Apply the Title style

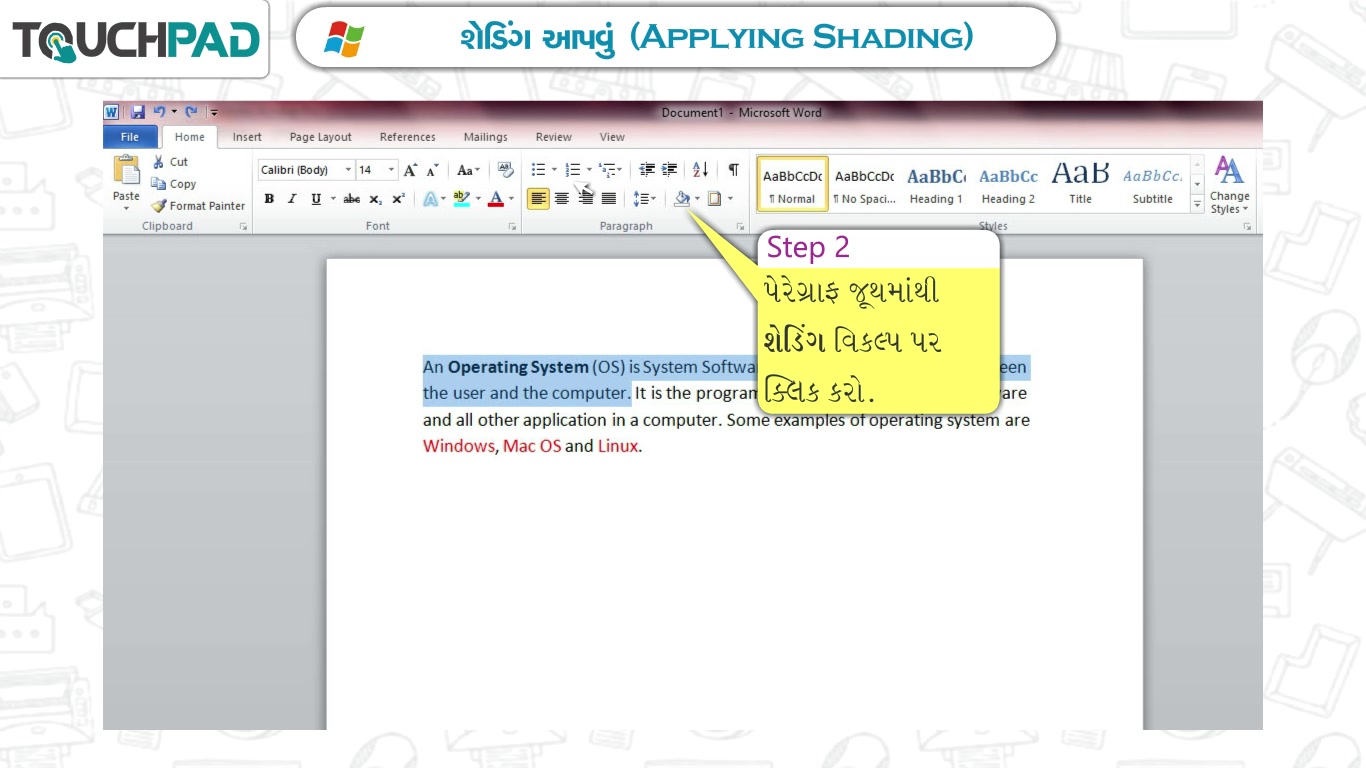[x=1080, y=184]
